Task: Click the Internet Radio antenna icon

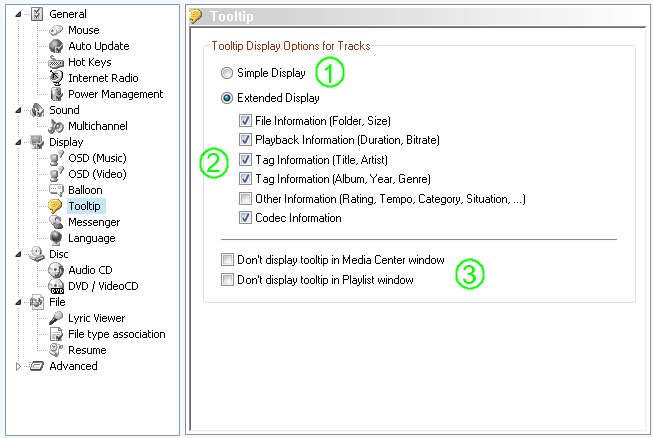Action: click(x=56, y=78)
